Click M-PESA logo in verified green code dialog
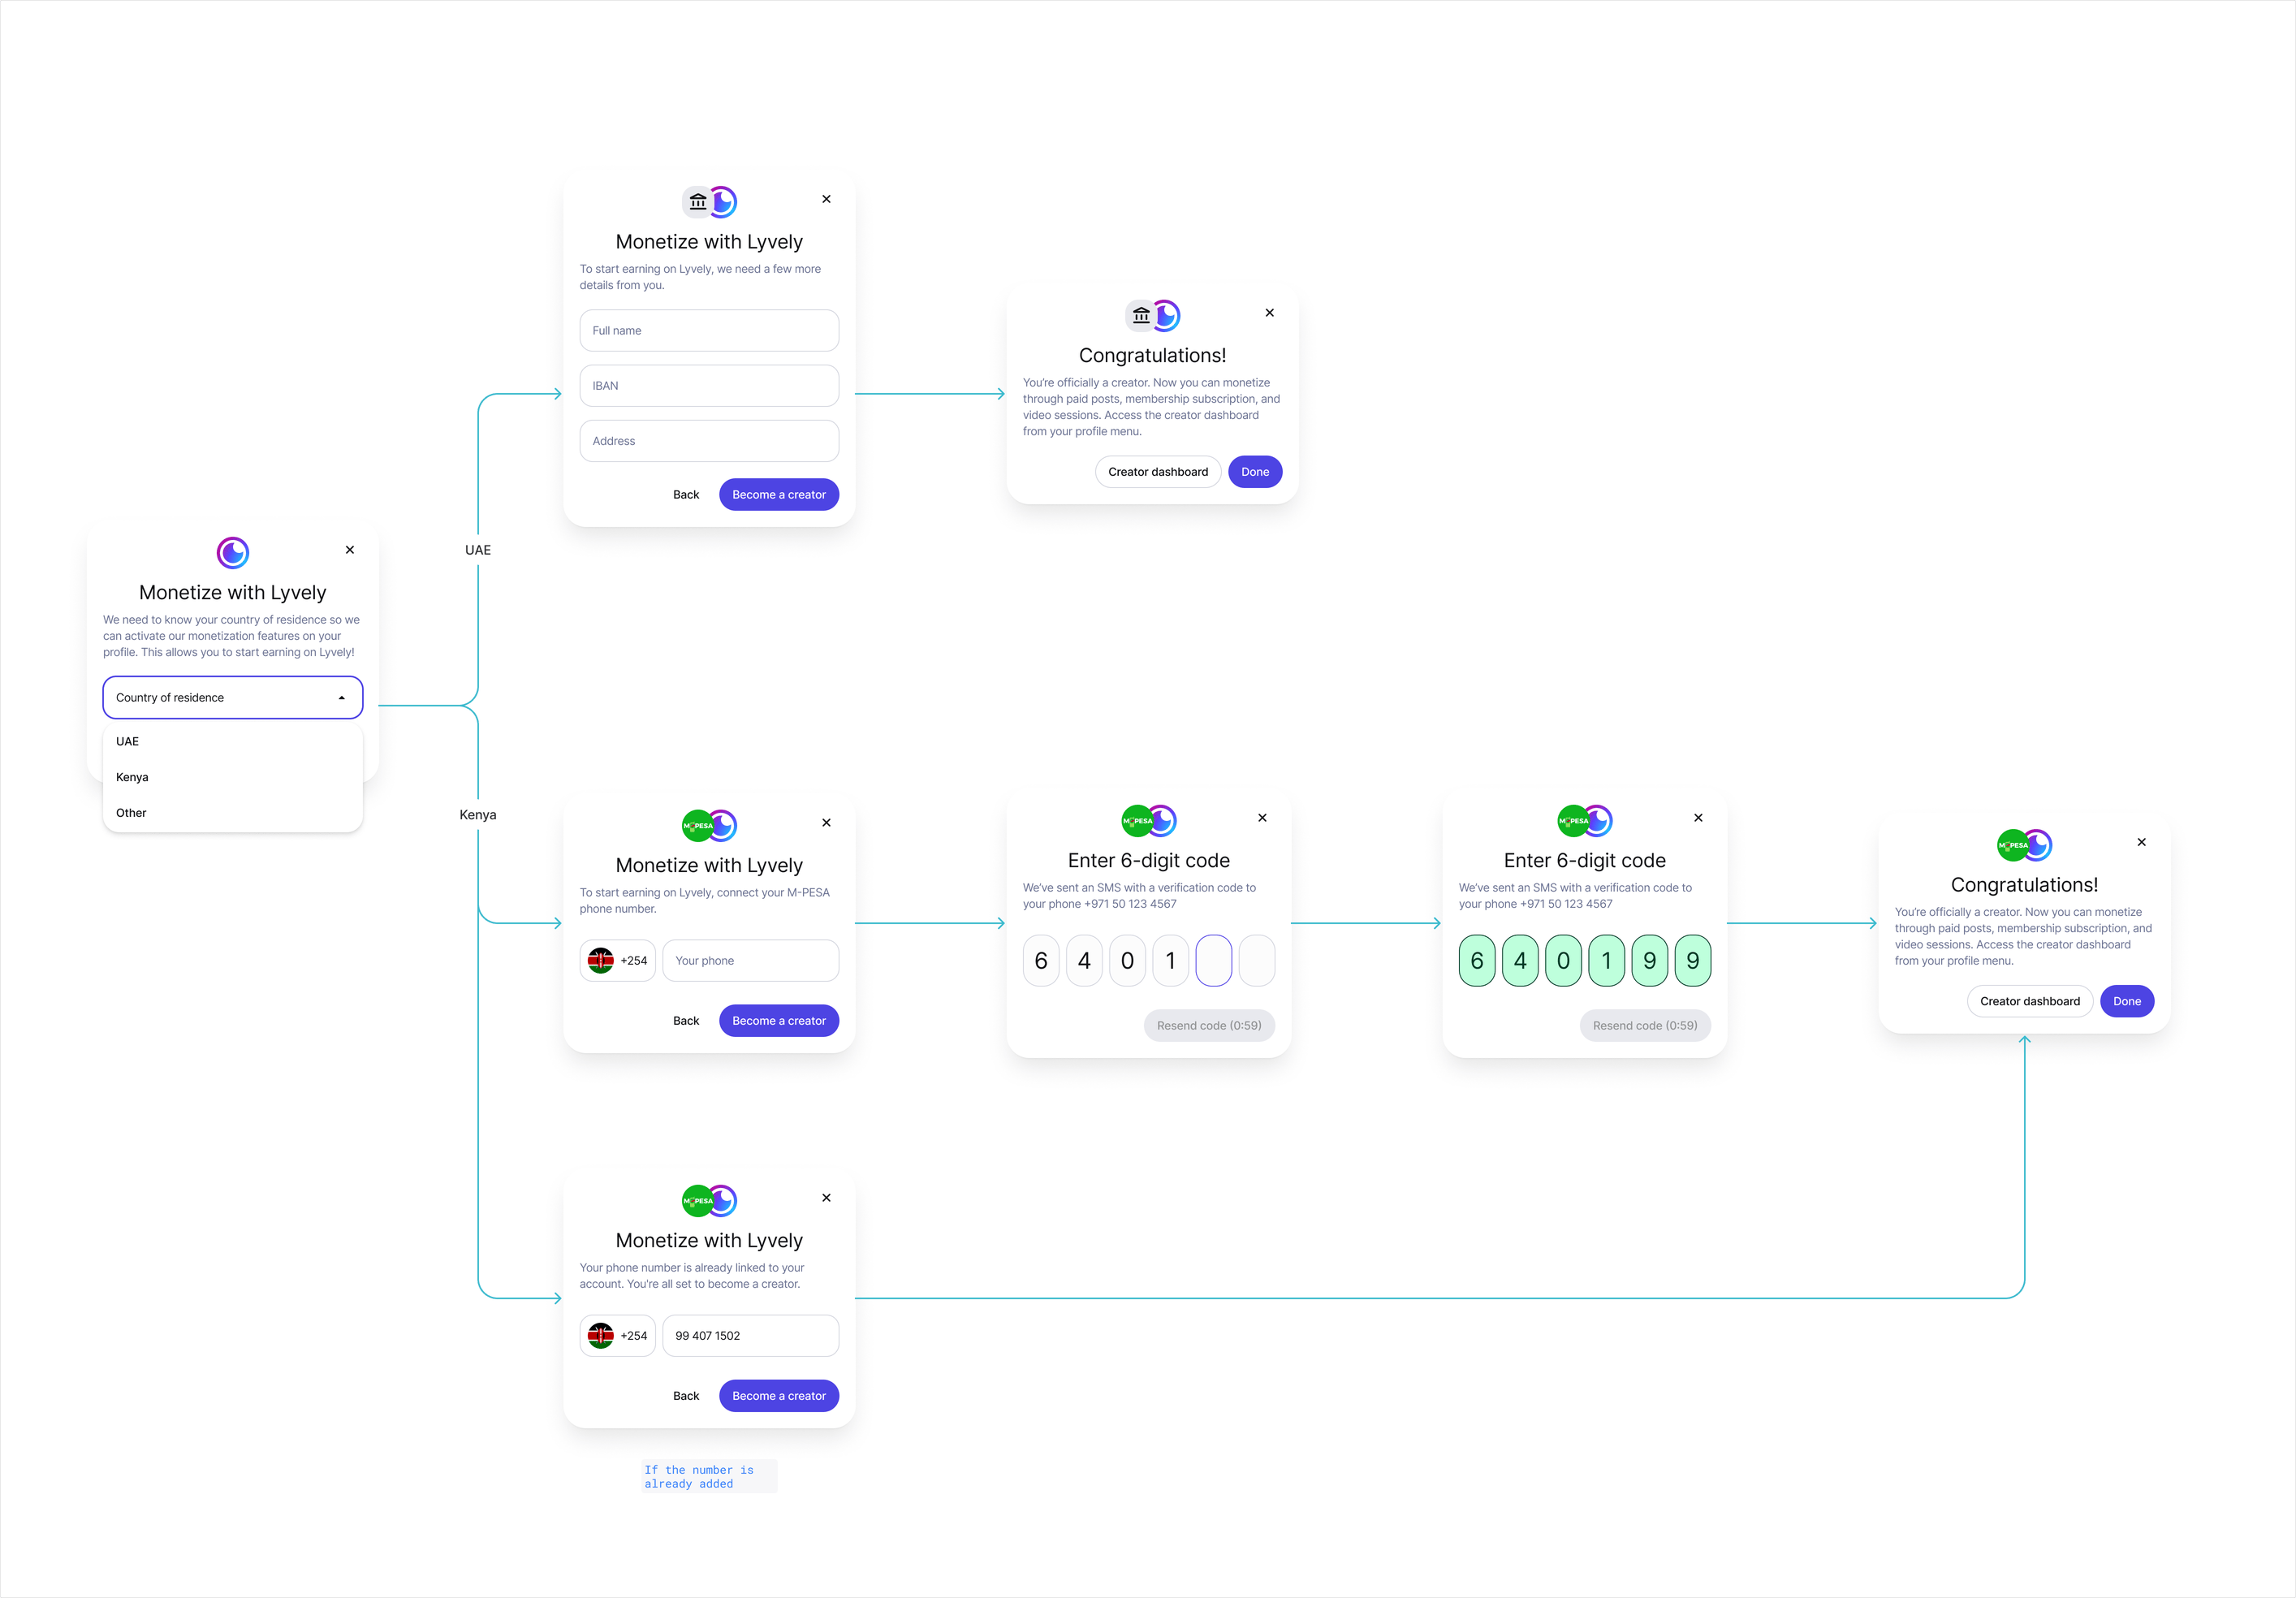The width and height of the screenshot is (2296, 1598). pos(1574,821)
